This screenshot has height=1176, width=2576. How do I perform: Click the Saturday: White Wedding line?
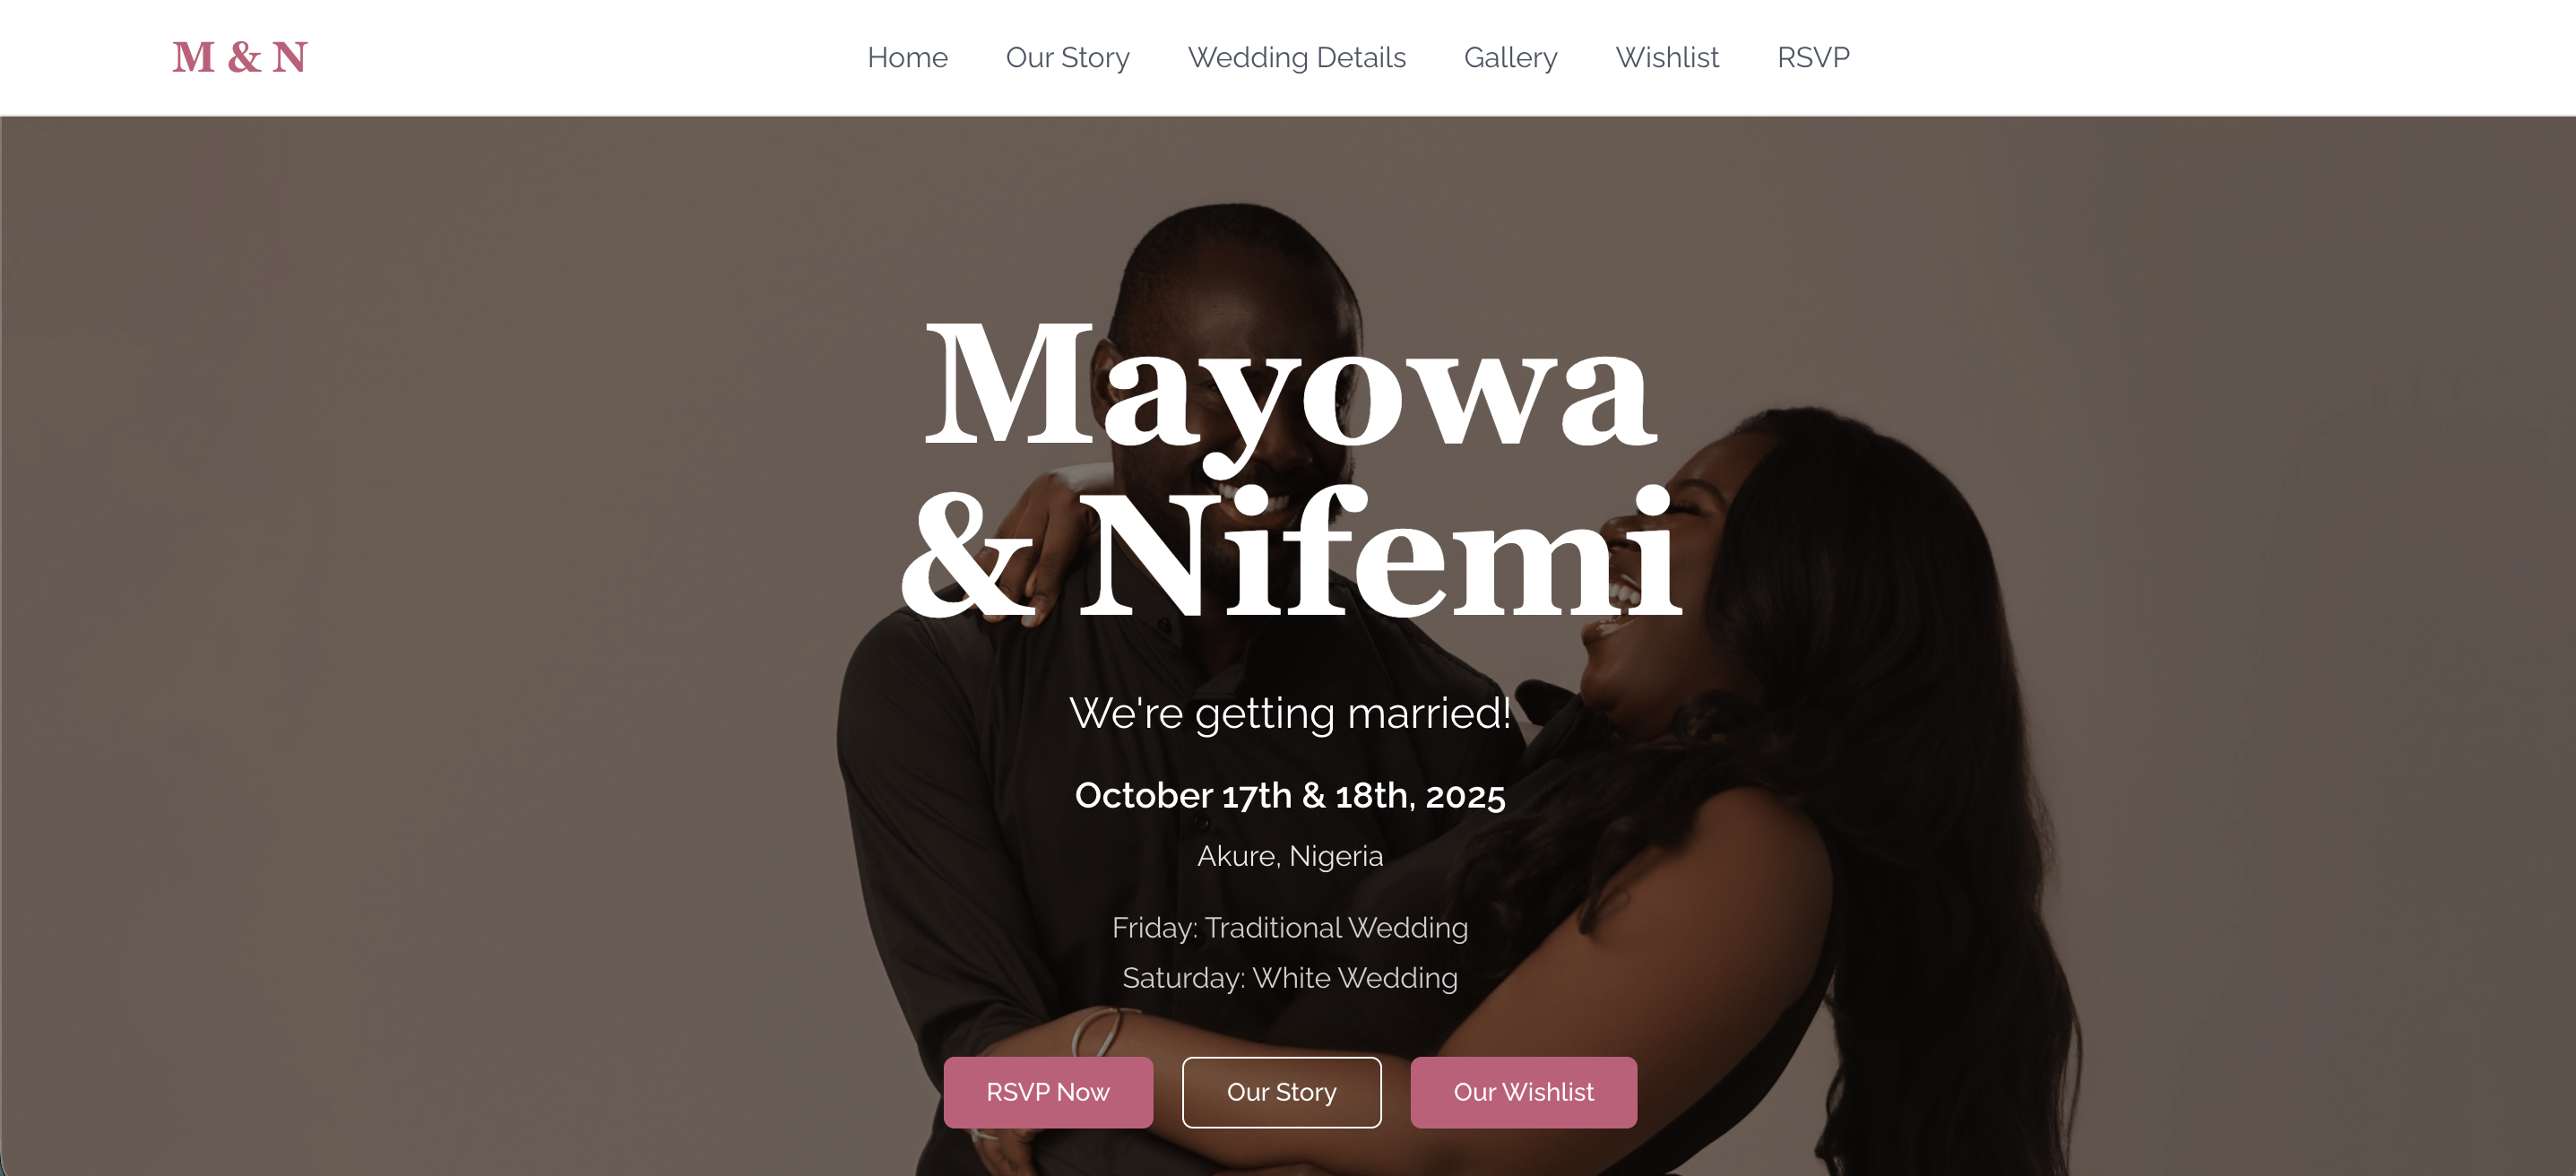(x=1290, y=978)
